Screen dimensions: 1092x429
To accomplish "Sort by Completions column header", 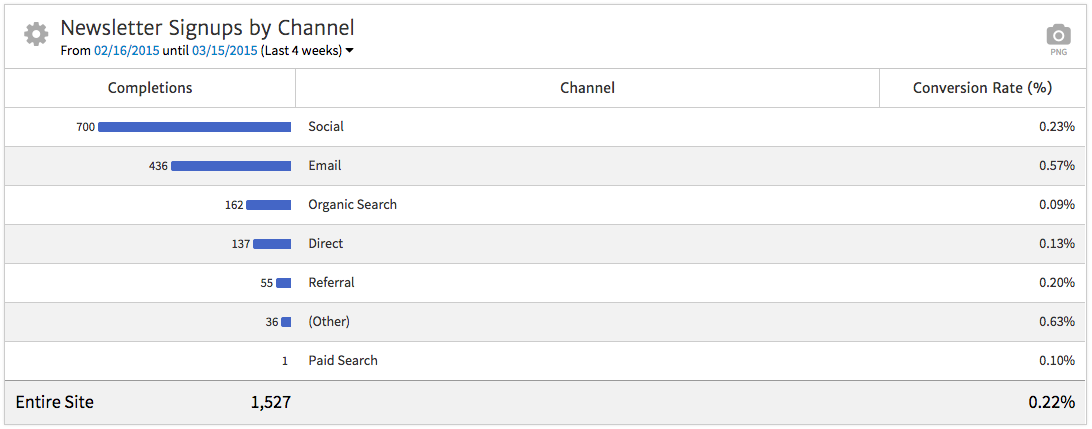I will click(150, 88).
